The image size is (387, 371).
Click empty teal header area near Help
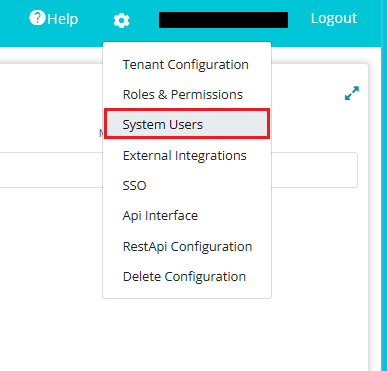(13, 20)
